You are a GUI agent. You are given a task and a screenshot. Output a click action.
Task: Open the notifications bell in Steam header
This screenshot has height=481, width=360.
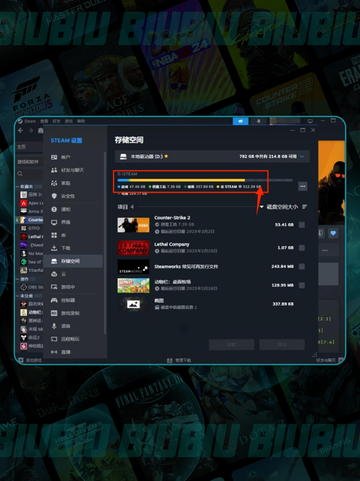point(258,121)
